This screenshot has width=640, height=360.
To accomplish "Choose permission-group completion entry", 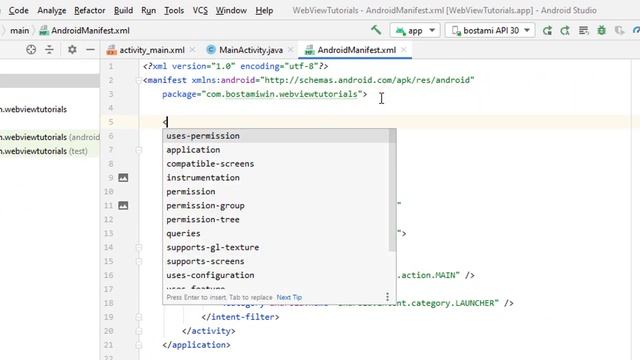I will [276, 205].
